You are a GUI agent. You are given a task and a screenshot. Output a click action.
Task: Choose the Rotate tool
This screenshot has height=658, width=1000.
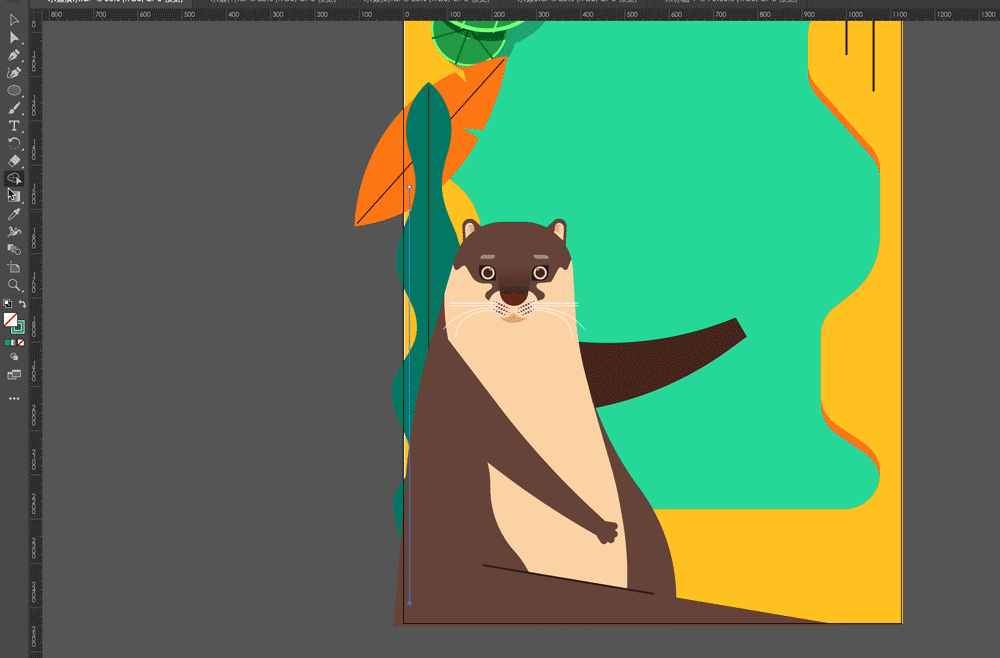[14, 143]
